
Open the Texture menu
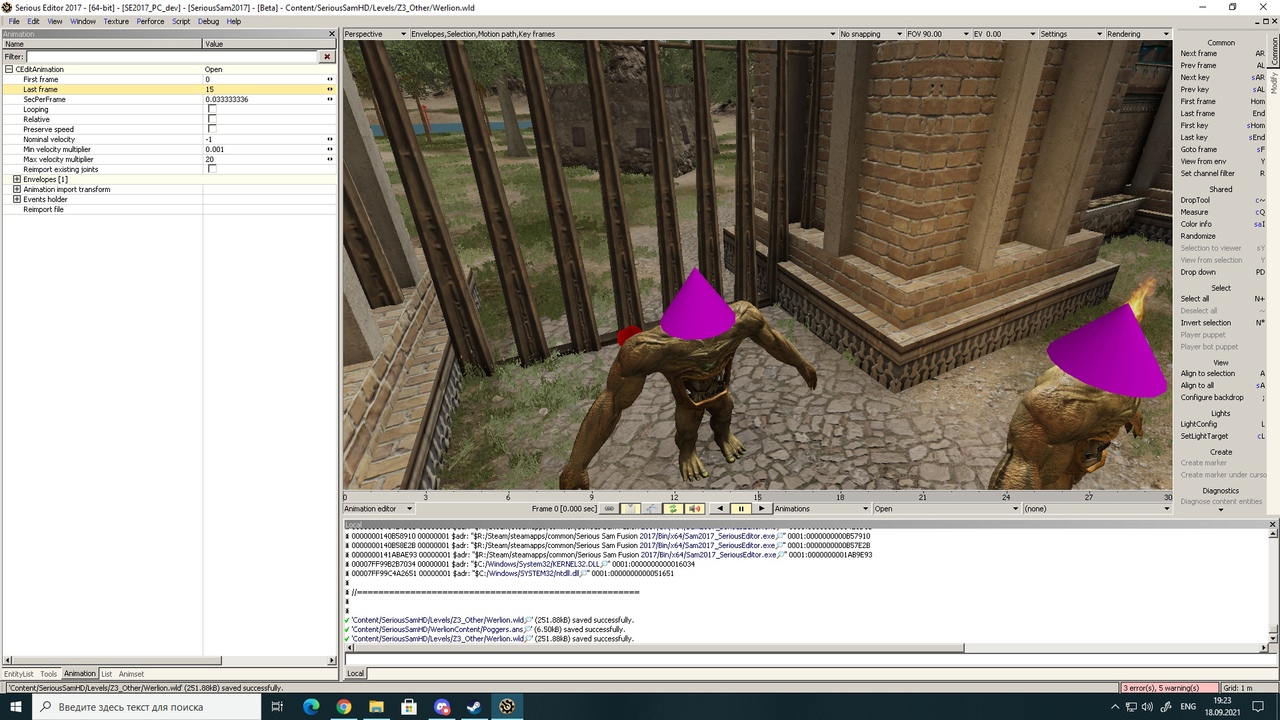click(x=116, y=21)
